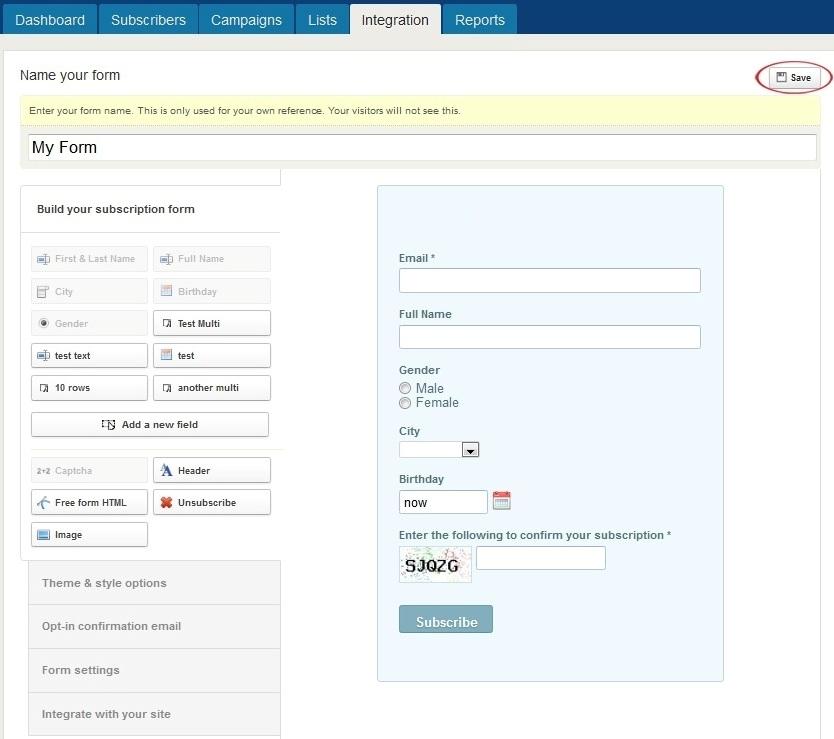Screen dimensions: 834x739
Task: Click the disabled City field button
Action: click(x=89, y=292)
